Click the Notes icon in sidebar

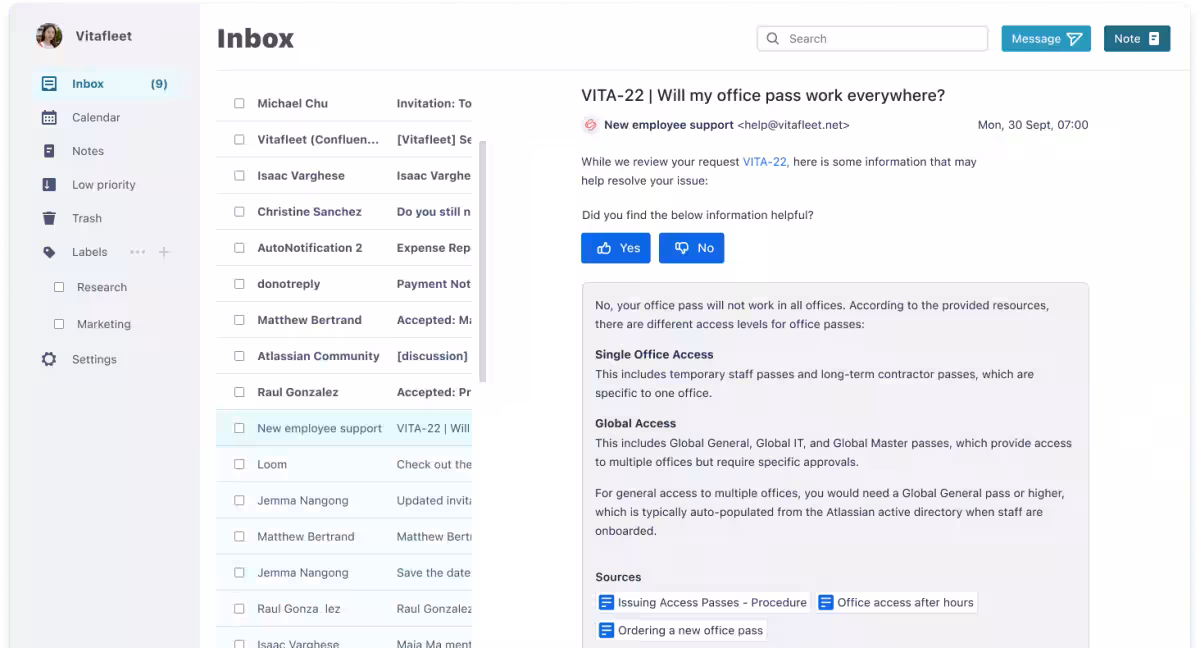click(x=49, y=151)
